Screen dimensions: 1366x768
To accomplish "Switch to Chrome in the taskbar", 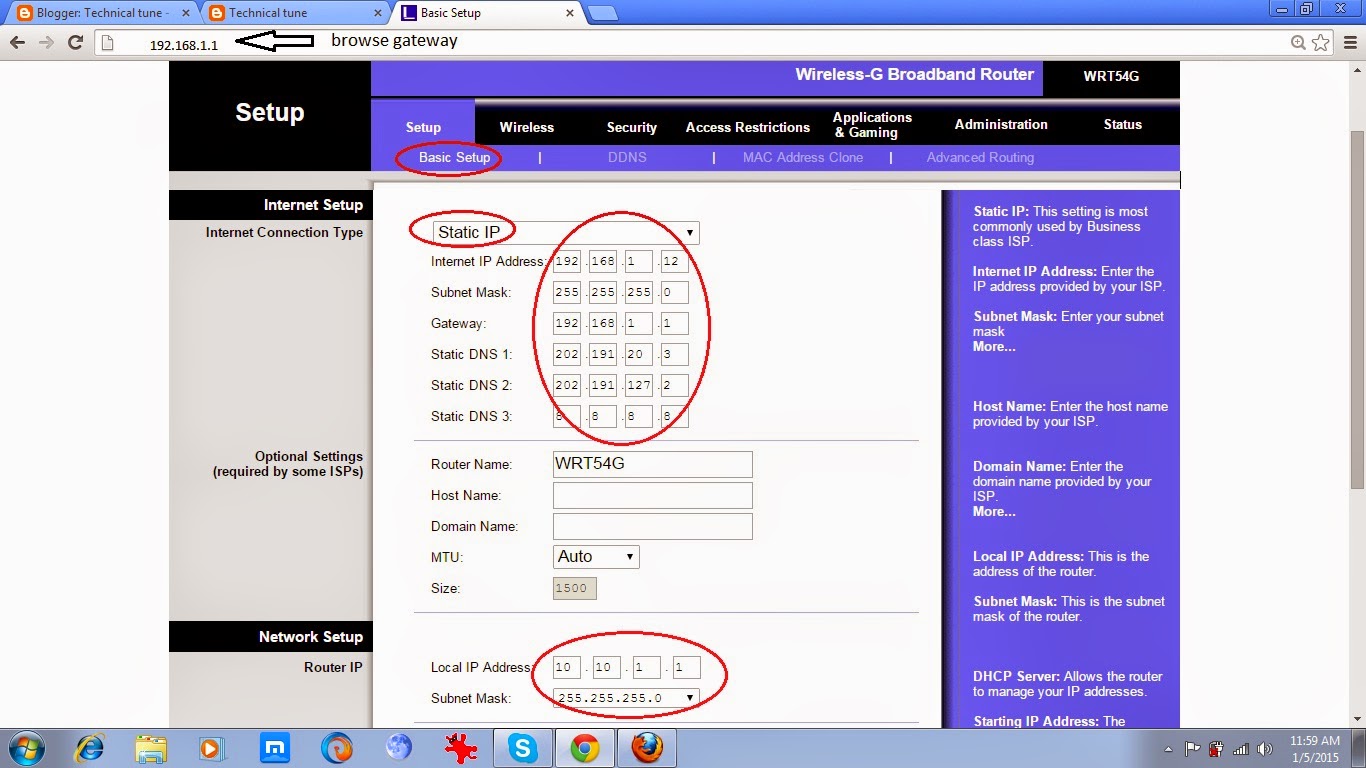I will point(584,748).
